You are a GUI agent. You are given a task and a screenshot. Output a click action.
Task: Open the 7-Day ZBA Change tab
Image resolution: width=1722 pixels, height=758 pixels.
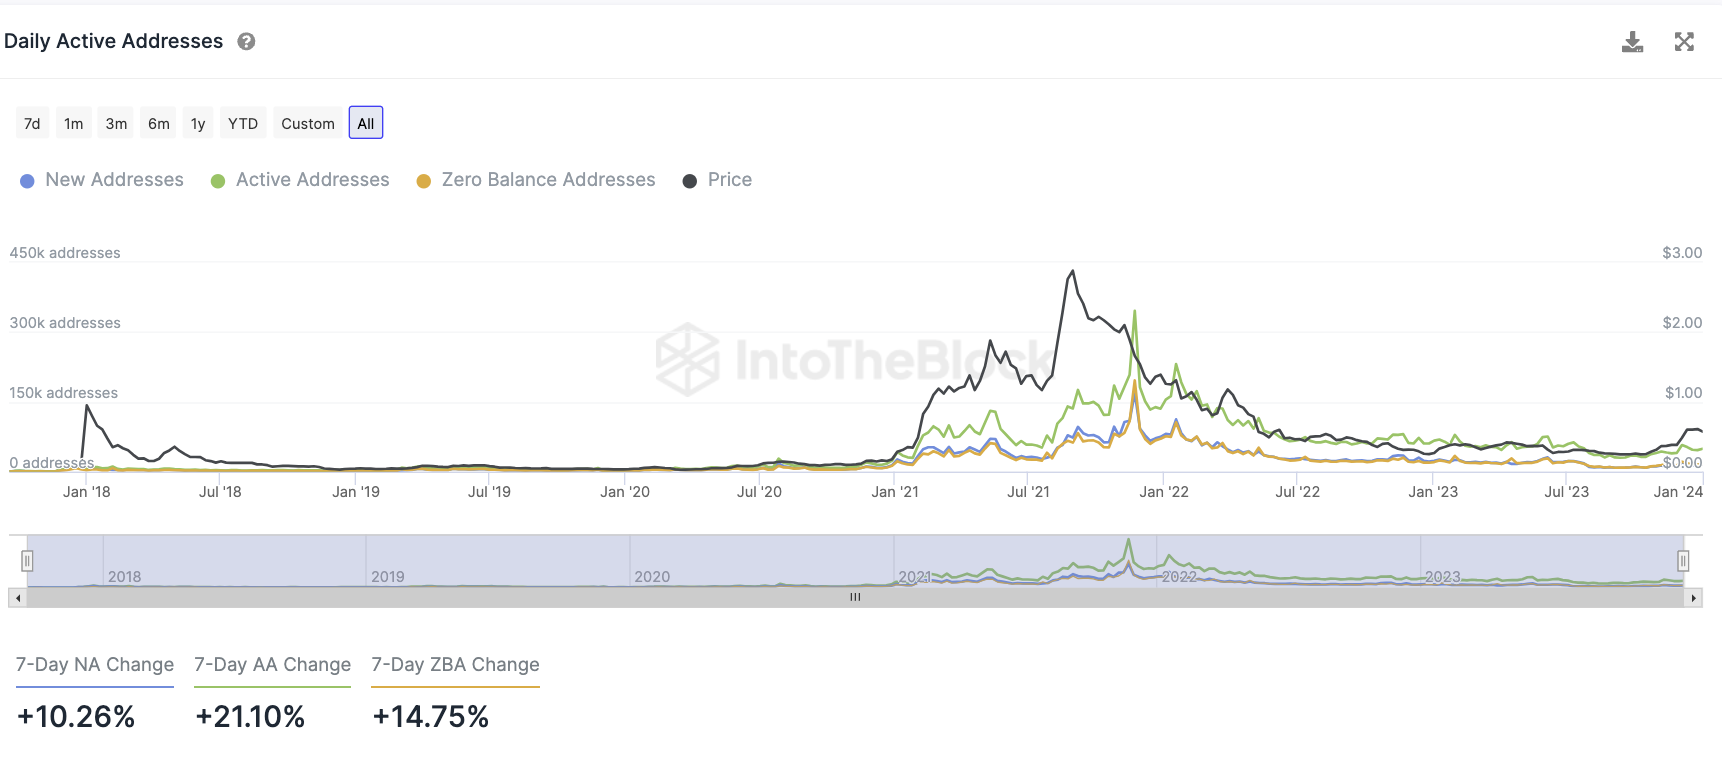455,665
